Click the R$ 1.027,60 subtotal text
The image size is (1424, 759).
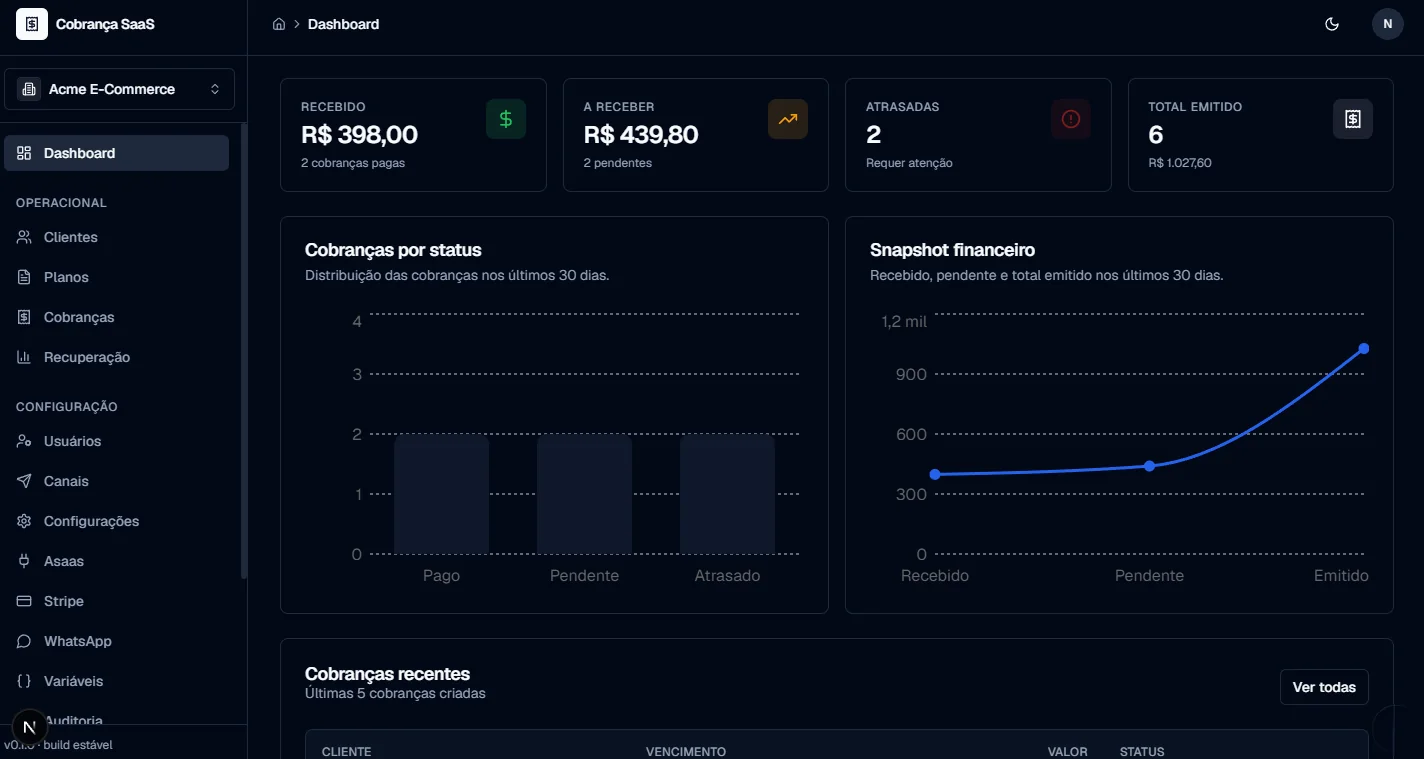(x=1180, y=163)
